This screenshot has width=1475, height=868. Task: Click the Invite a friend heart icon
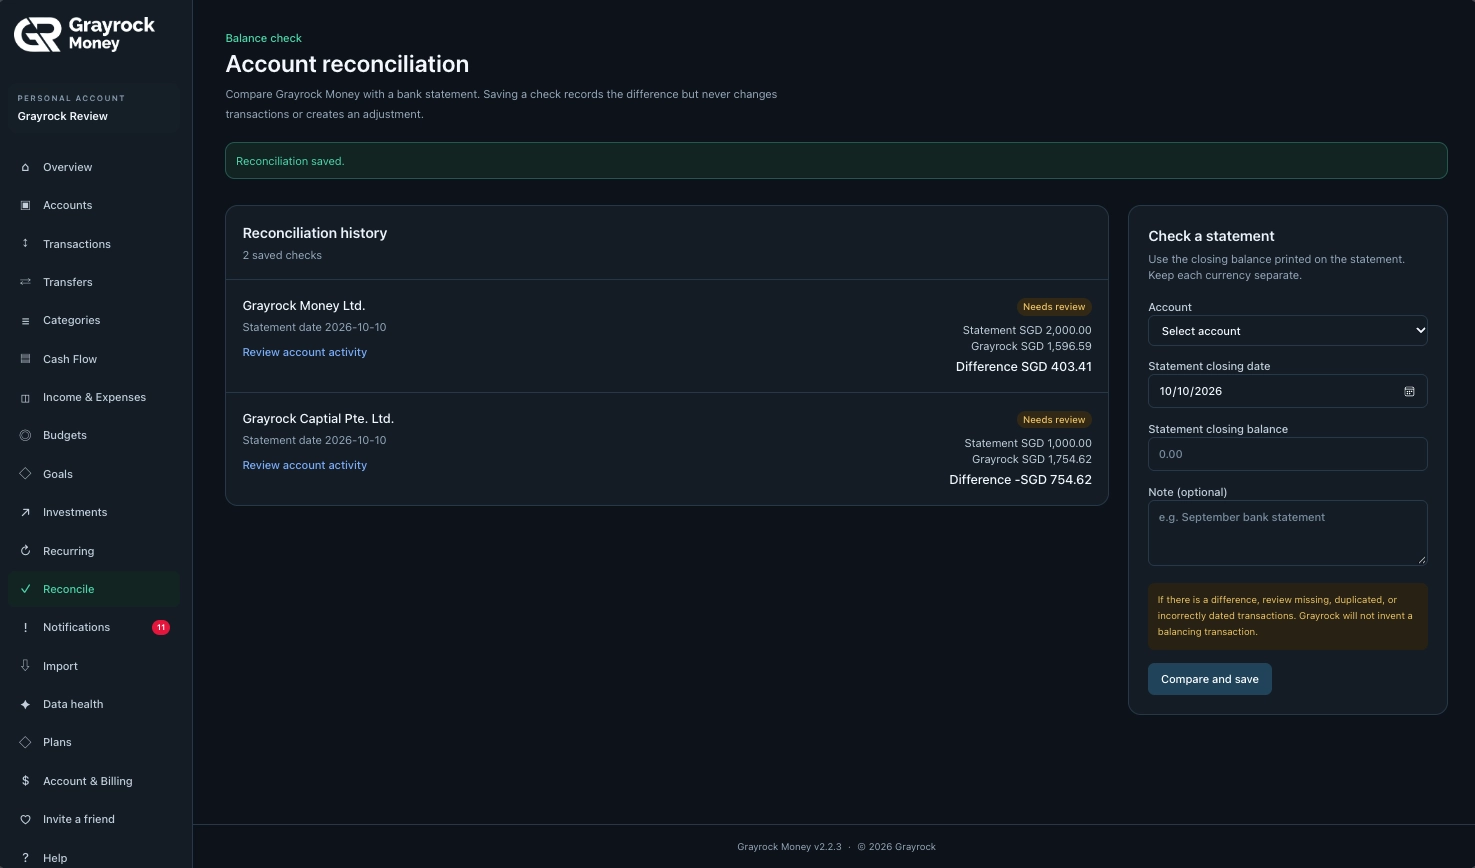25,819
